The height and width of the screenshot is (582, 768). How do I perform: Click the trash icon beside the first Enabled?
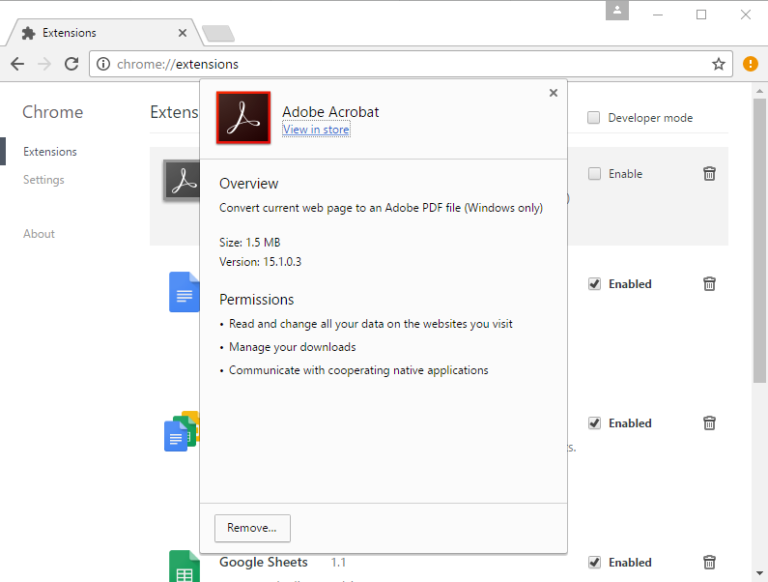point(709,284)
